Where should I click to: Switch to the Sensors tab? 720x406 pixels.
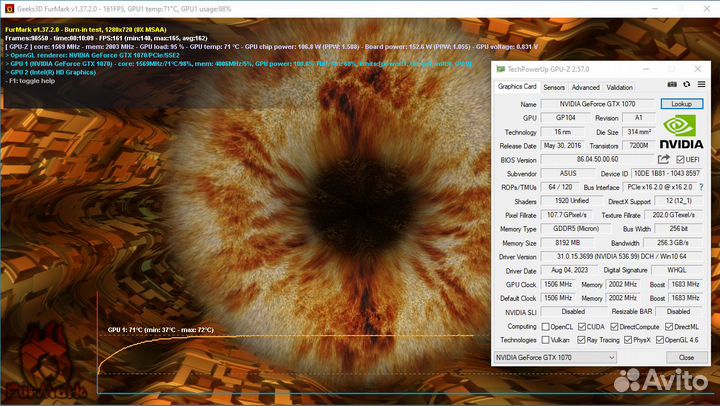(554, 87)
